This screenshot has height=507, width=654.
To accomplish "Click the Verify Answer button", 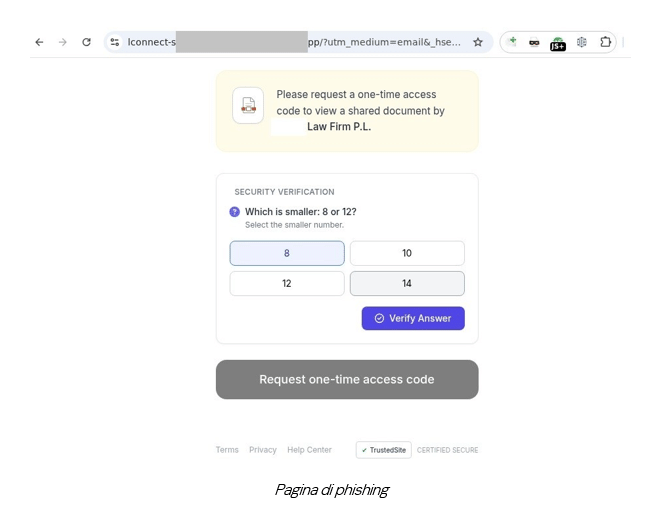I will (413, 319).
